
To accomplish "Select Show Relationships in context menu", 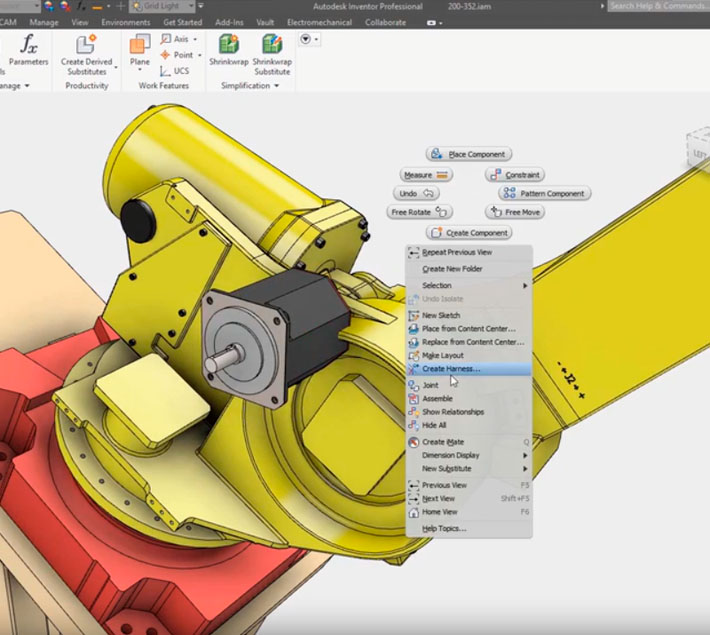I will click(452, 412).
